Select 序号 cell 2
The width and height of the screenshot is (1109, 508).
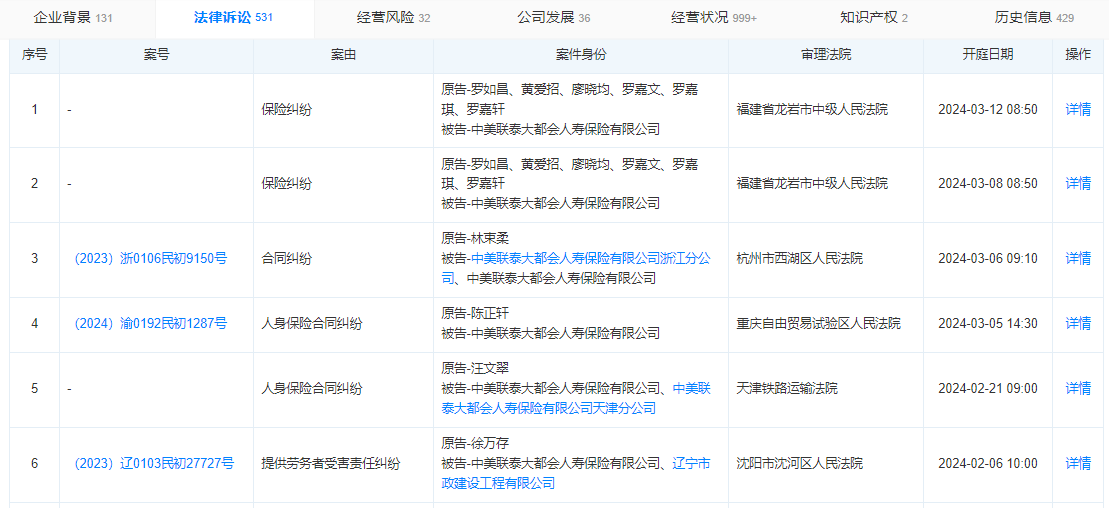34,184
